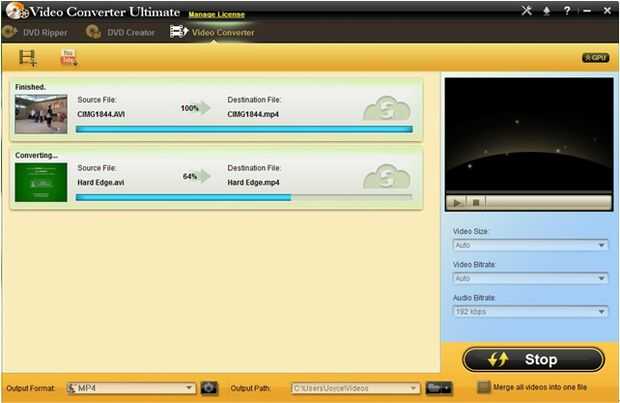Open the Manage License link

coord(217,15)
